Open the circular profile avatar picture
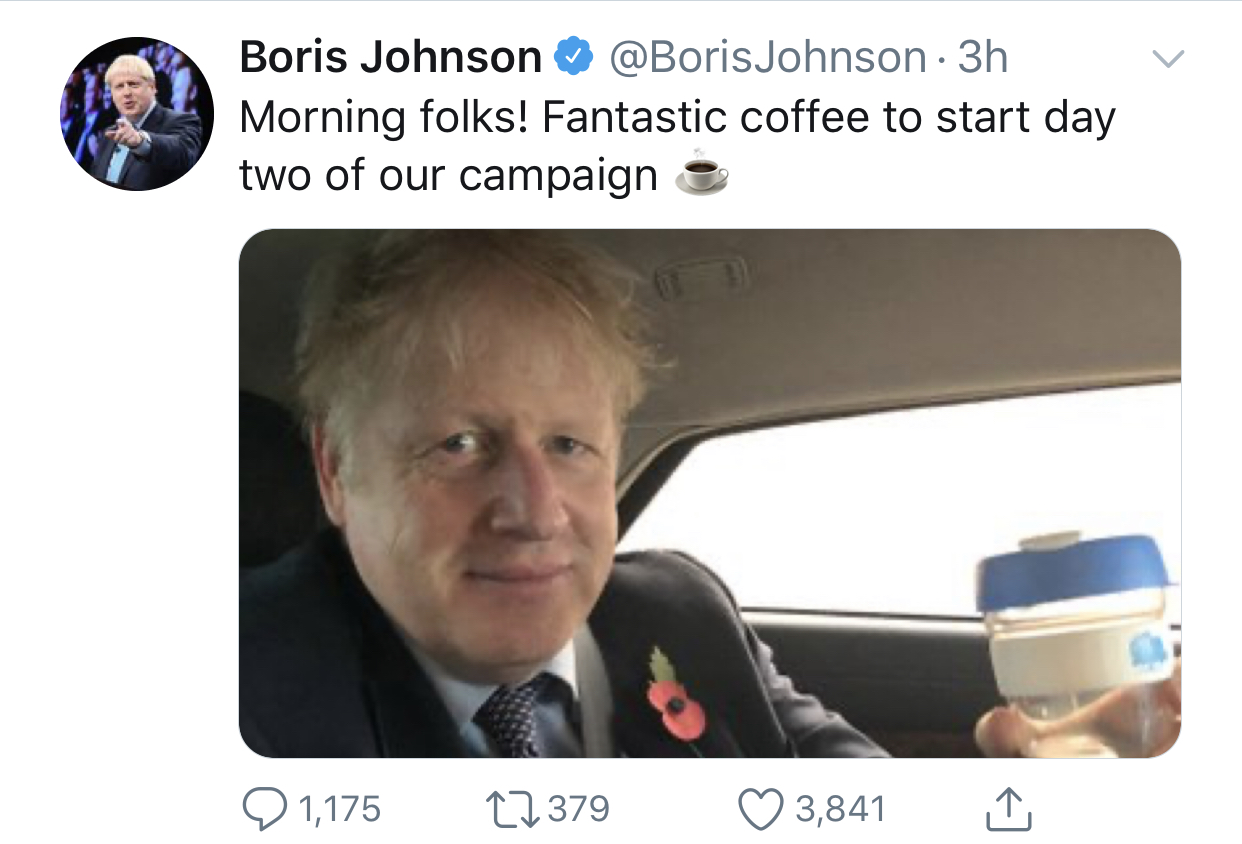Image resolution: width=1242 pixels, height=844 pixels. click(137, 114)
